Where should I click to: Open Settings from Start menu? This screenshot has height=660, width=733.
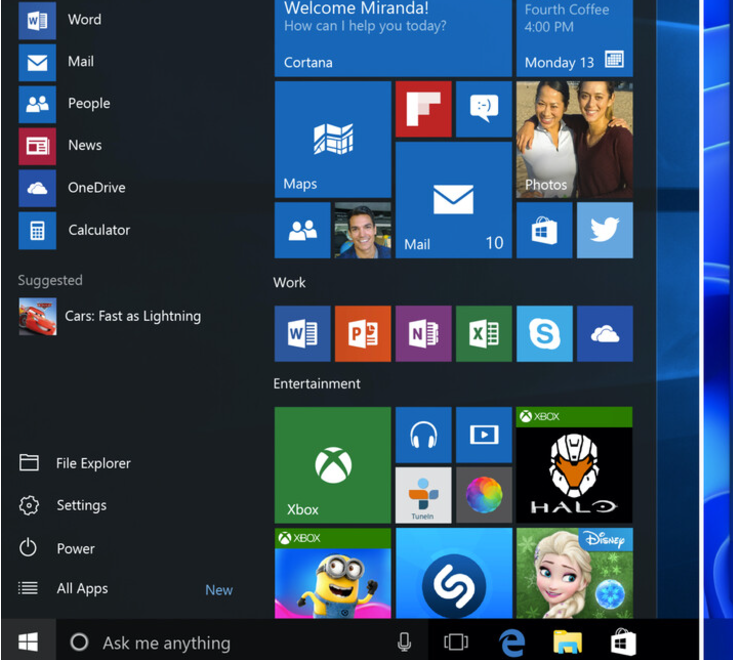(63, 505)
